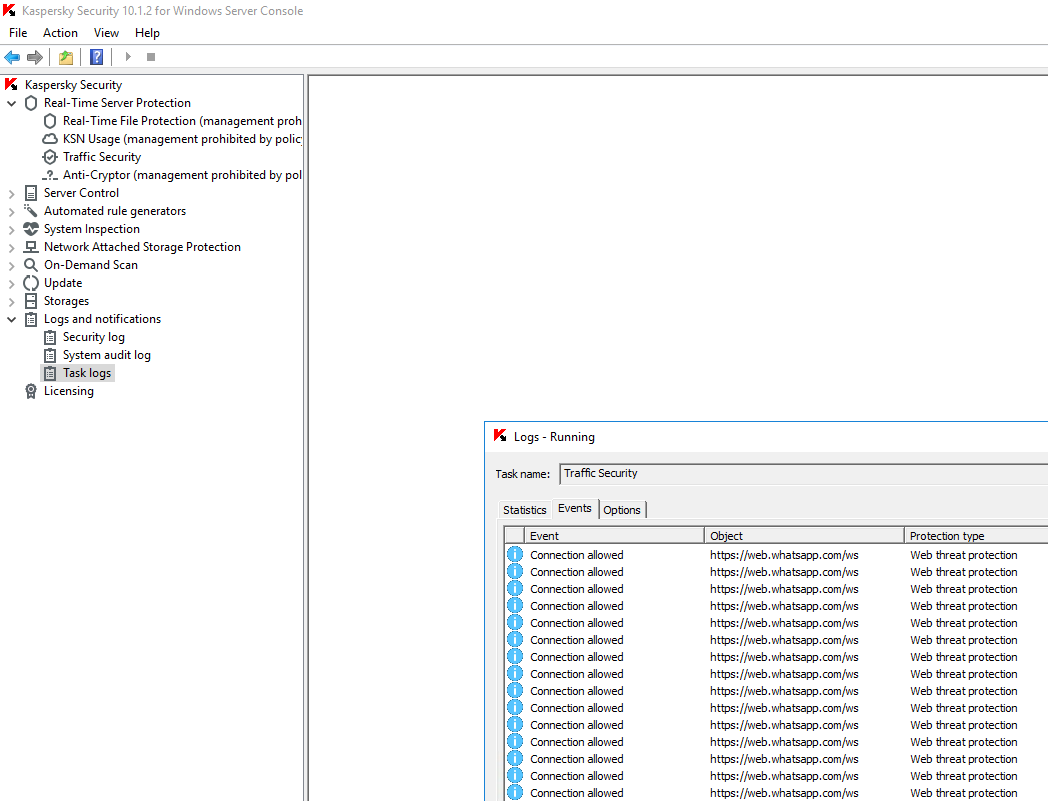The image size is (1048, 801).
Task: Click the Task logs clipboard icon
Action: [49, 373]
